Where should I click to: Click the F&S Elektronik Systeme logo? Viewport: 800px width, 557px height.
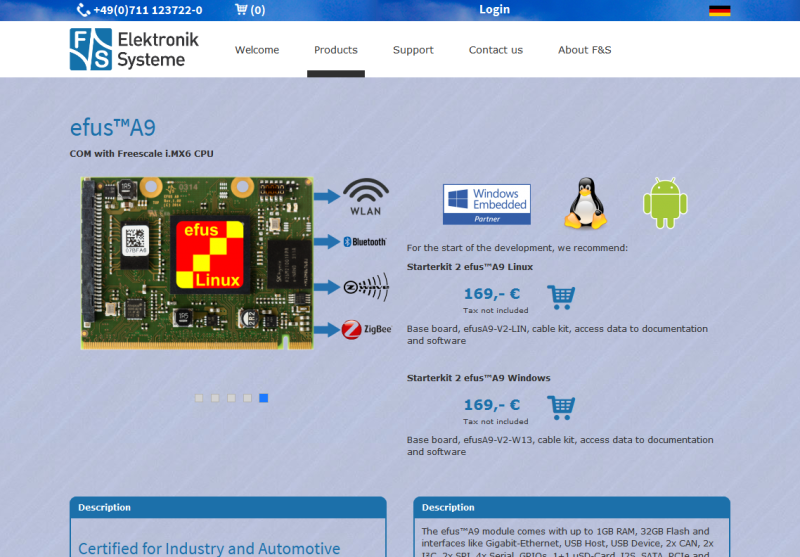click(x=134, y=49)
